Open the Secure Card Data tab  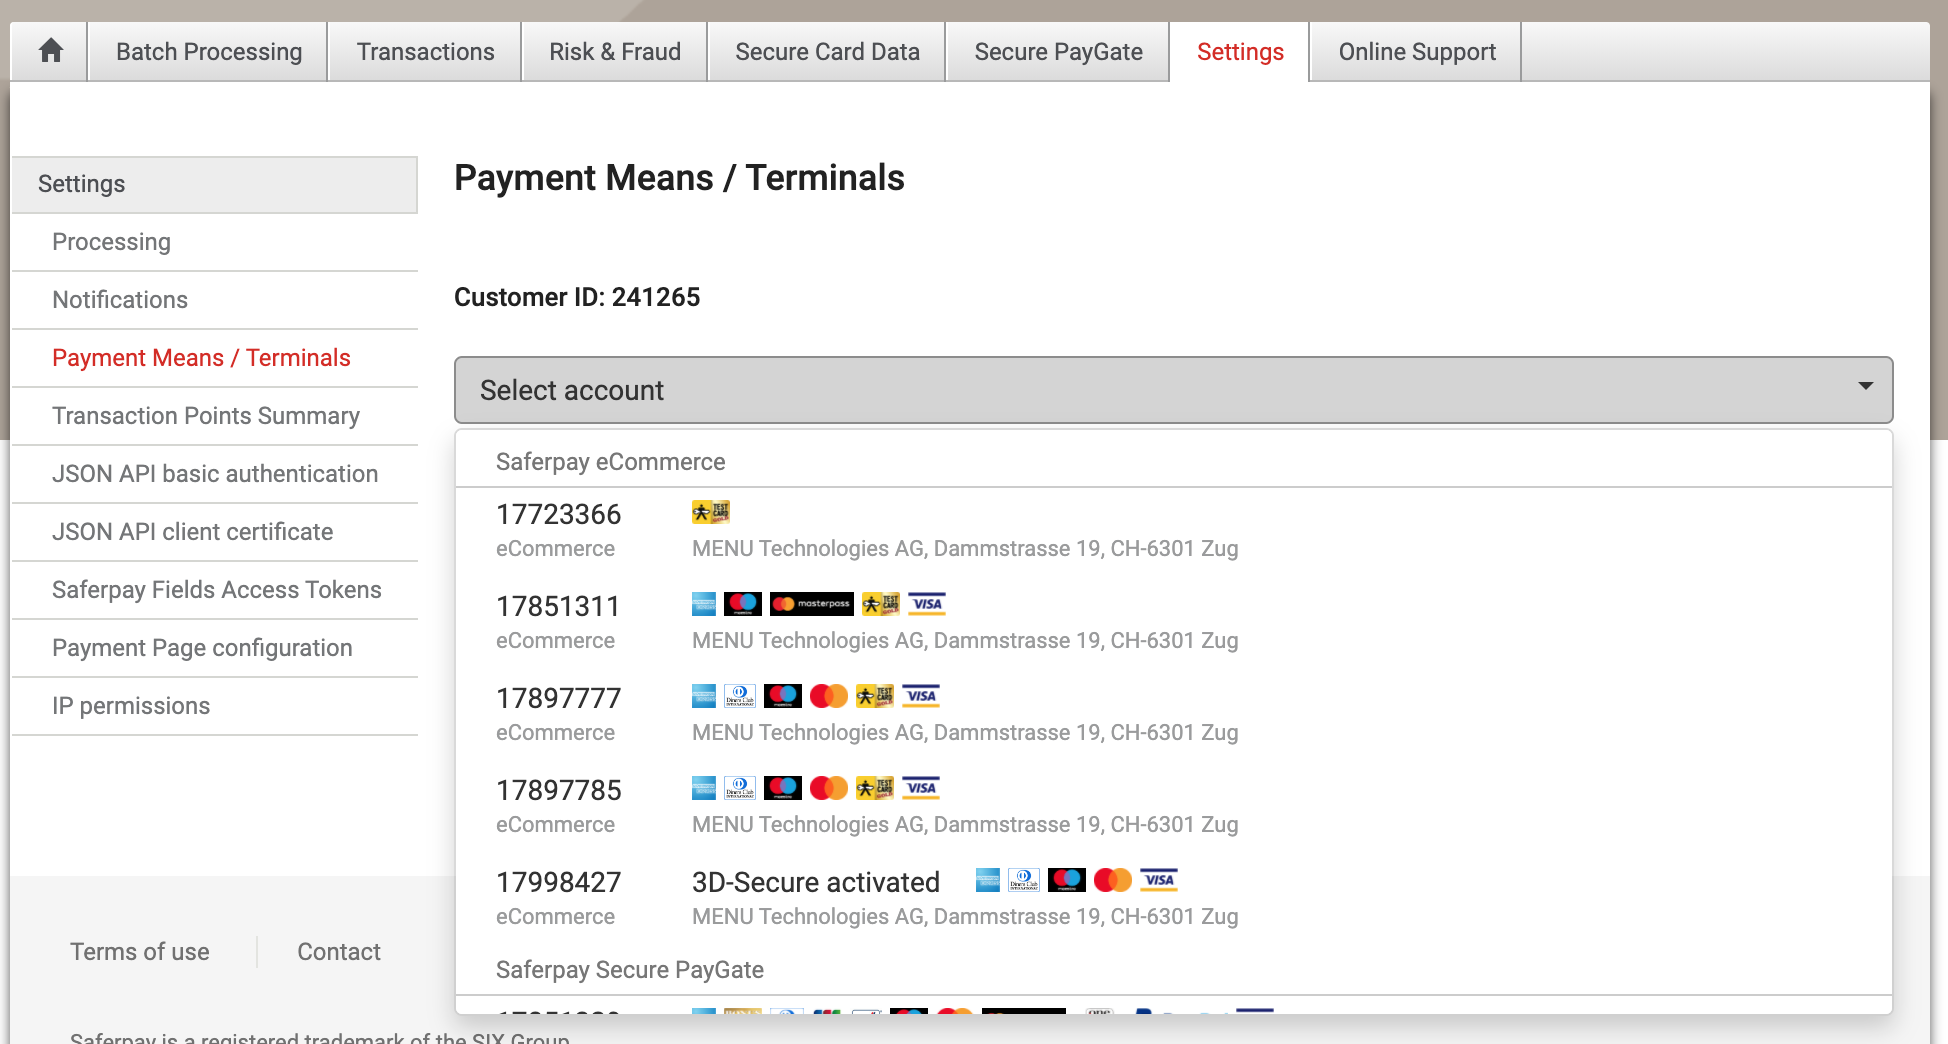[x=827, y=51]
